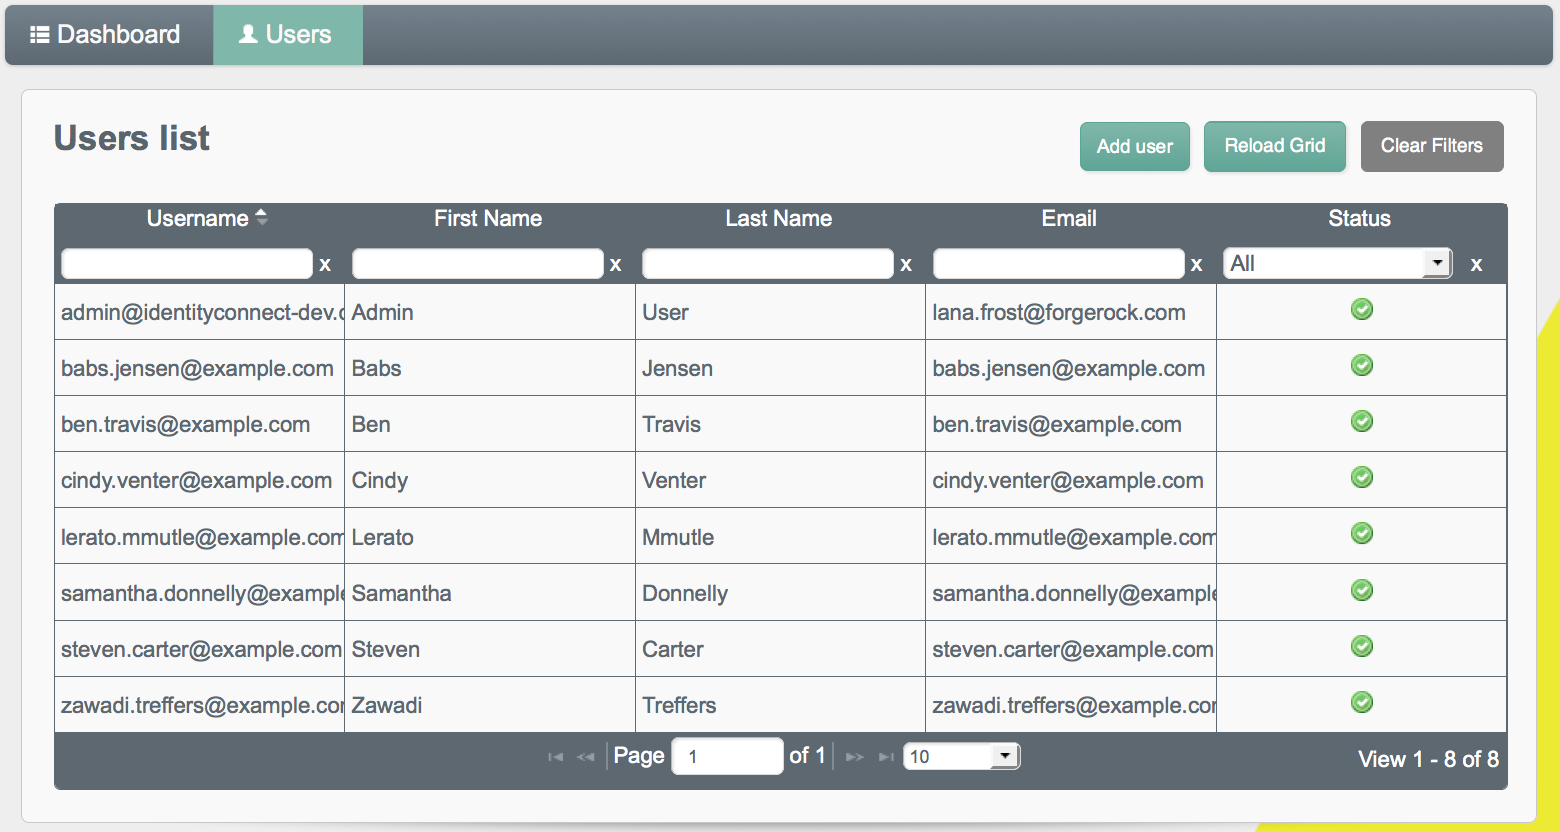Click email lana.frost@forgerock.com cell
The width and height of the screenshot is (1560, 832).
(1071, 312)
